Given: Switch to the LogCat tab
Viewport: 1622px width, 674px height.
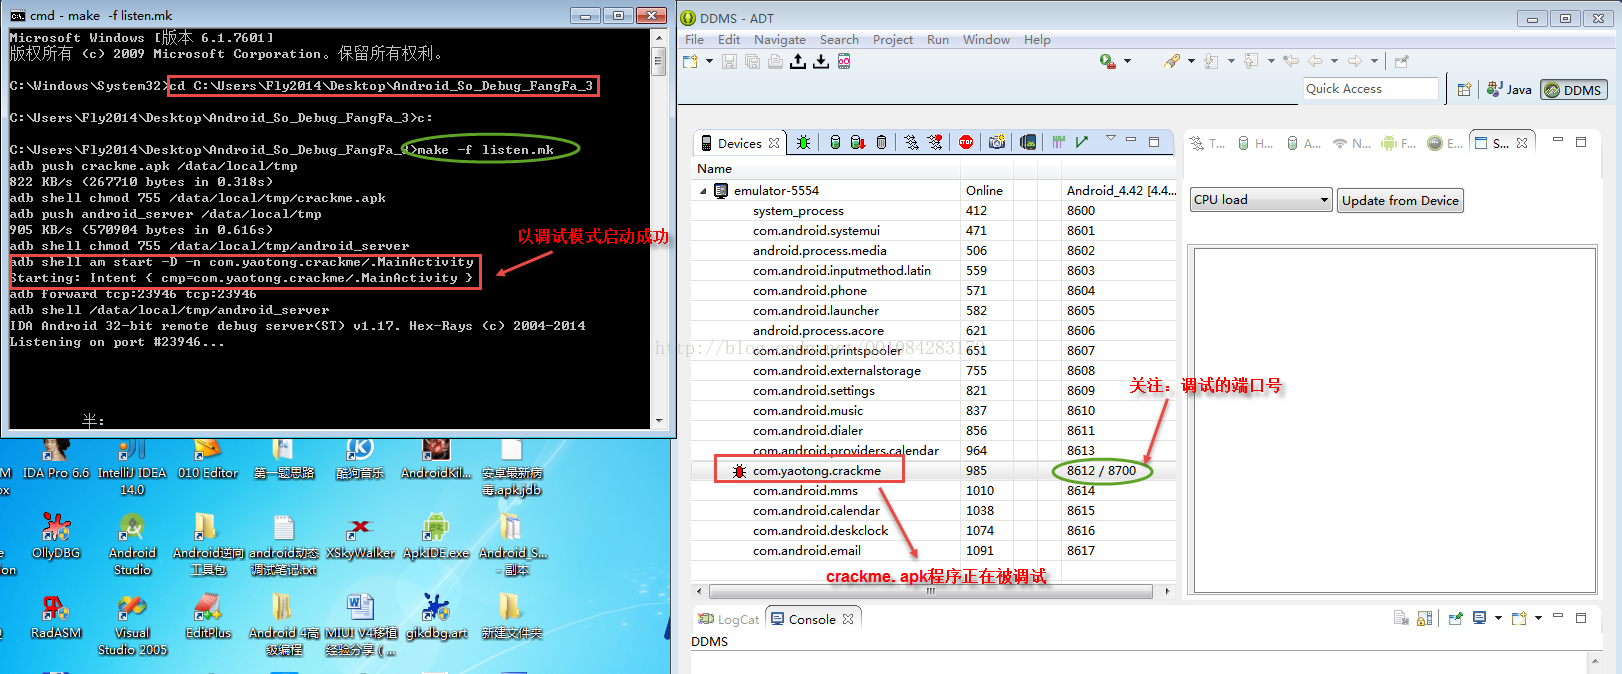Looking at the screenshot, I should [x=729, y=619].
